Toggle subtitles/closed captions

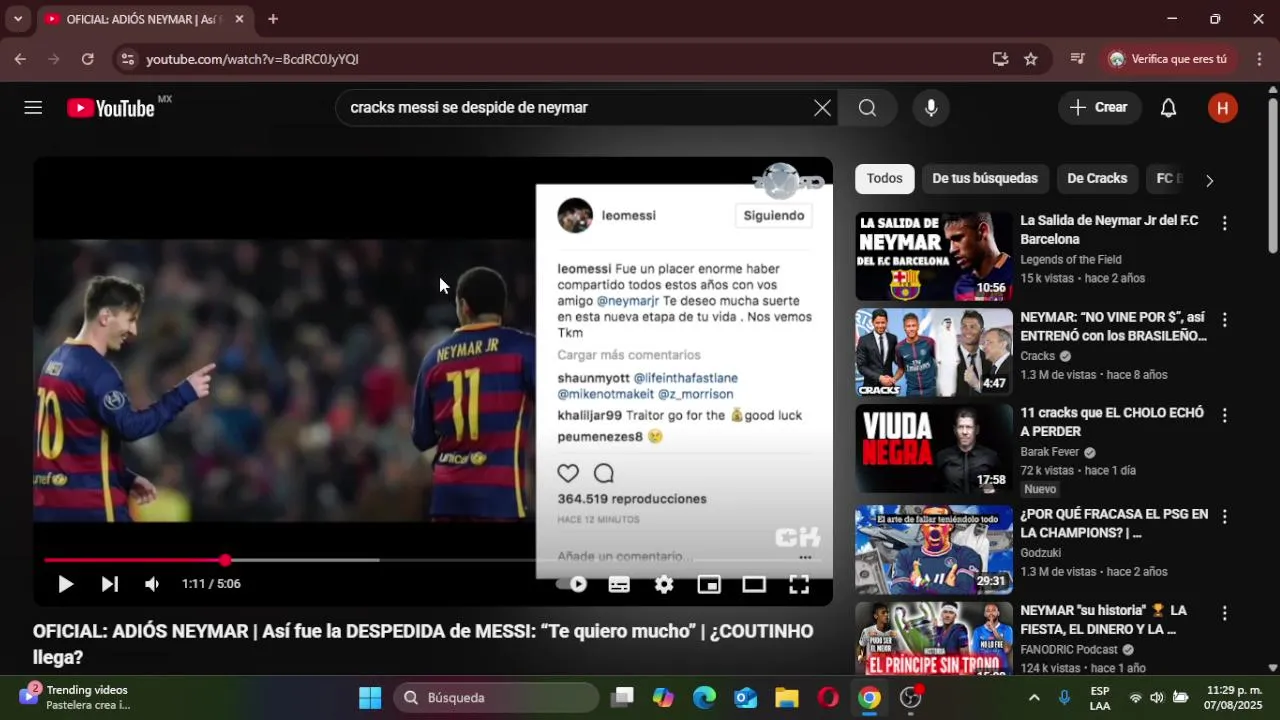tap(619, 584)
